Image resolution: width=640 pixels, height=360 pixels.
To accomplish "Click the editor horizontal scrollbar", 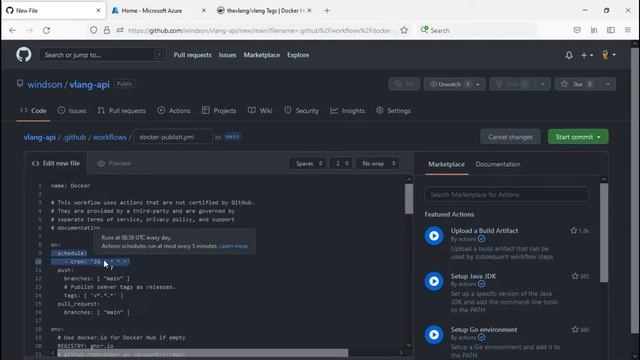I will pos(202,352).
